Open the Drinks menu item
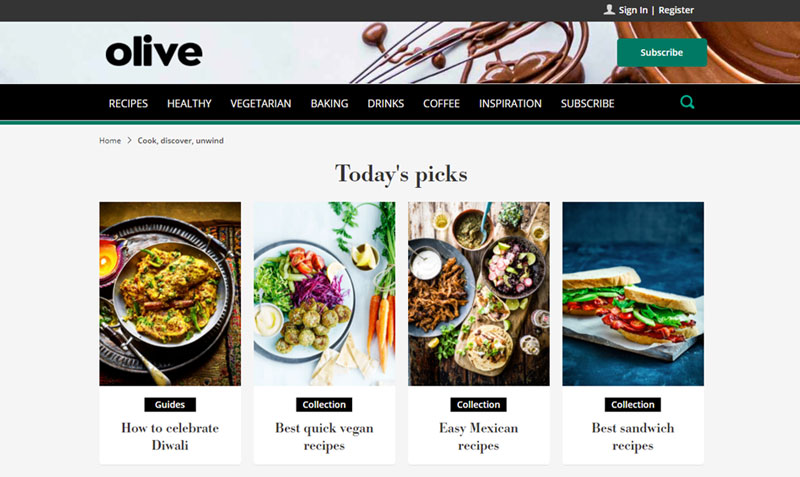Screen dimensions: 800x477 [386, 104]
